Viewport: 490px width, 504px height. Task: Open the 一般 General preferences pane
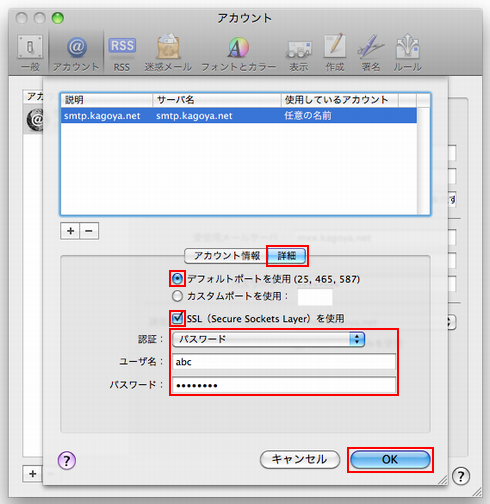30,53
